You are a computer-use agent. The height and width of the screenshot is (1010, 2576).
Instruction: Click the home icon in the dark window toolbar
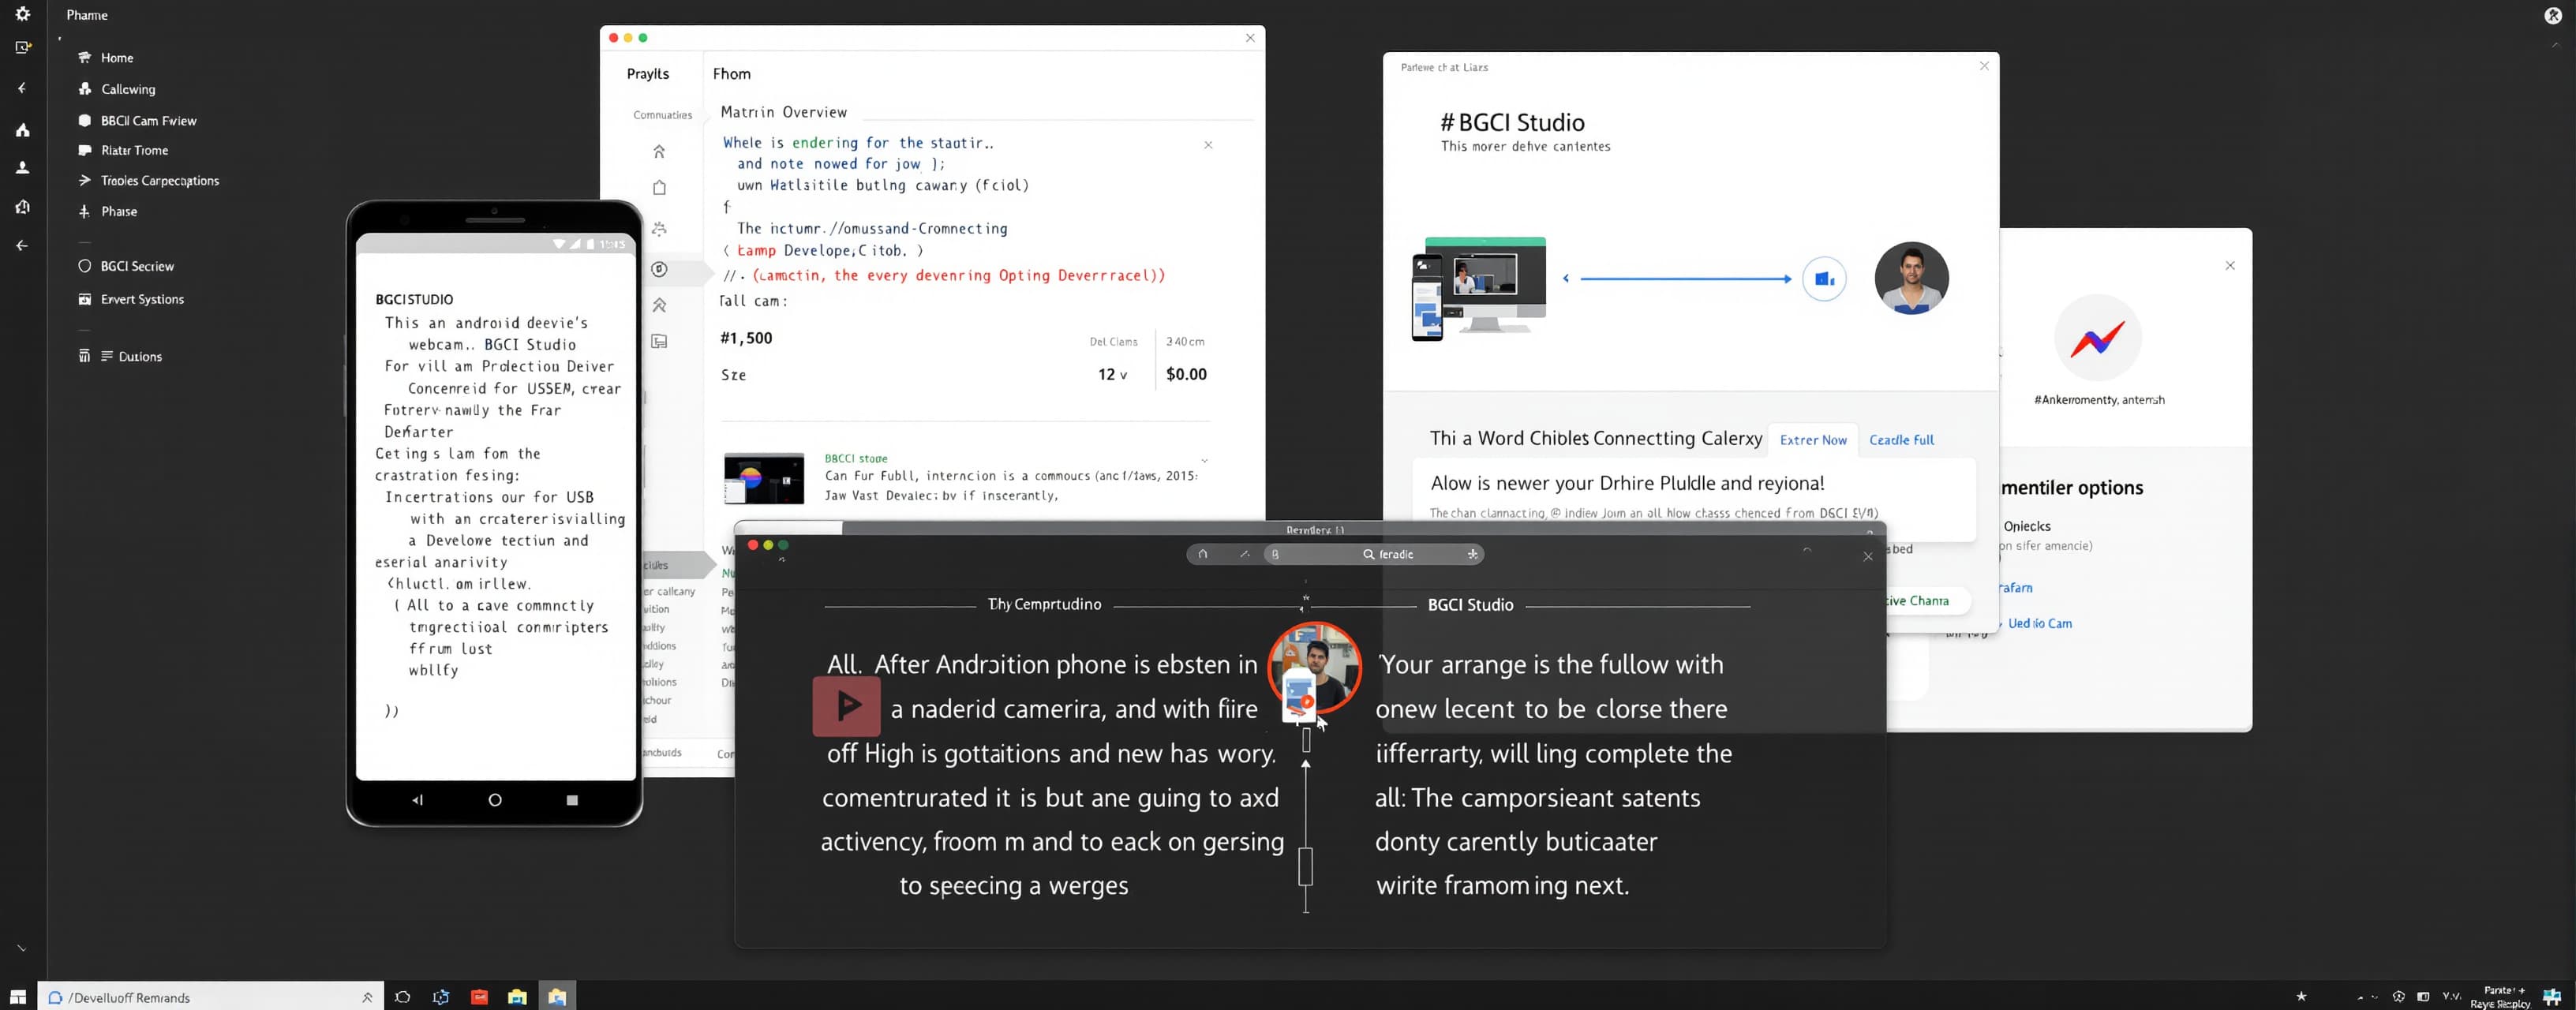click(x=1203, y=554)
